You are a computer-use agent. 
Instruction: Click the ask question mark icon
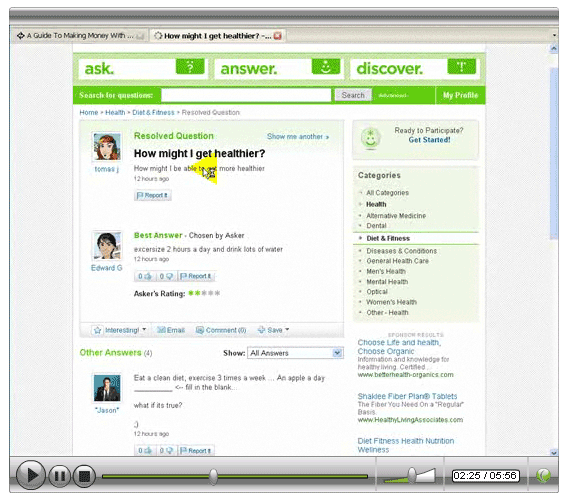[x=190, y=67]
